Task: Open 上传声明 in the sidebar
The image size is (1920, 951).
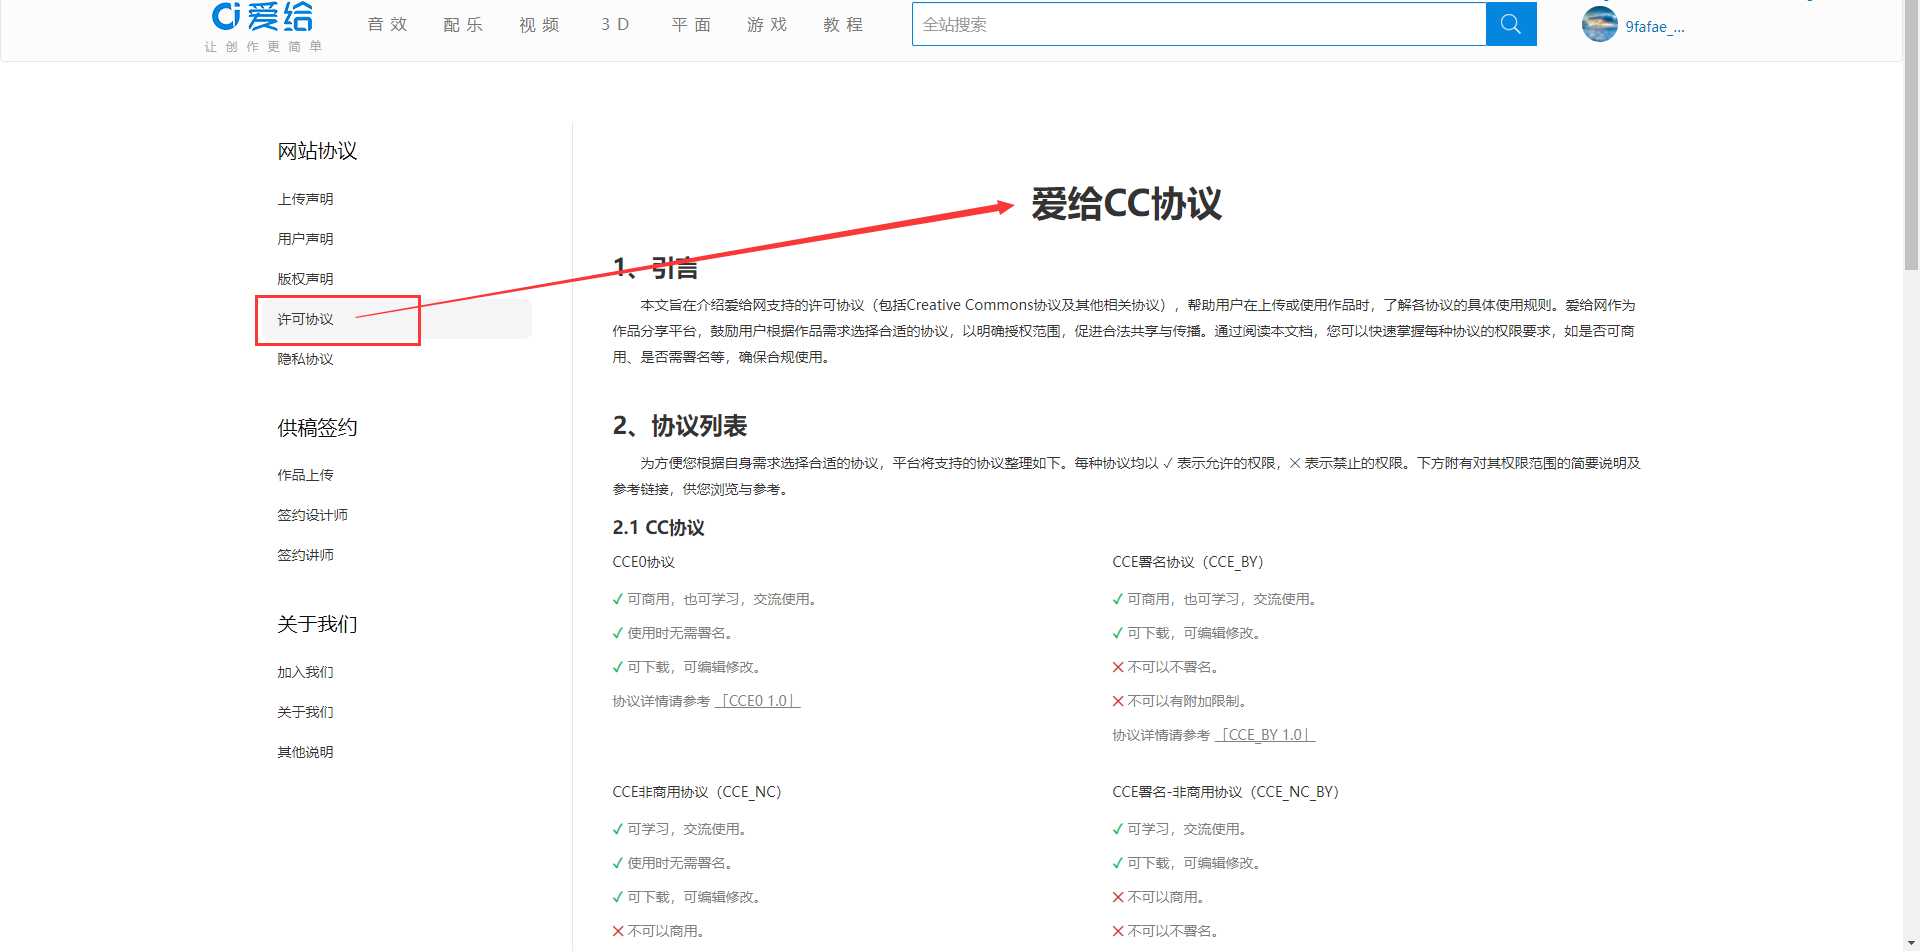Action: click(305, 199)
